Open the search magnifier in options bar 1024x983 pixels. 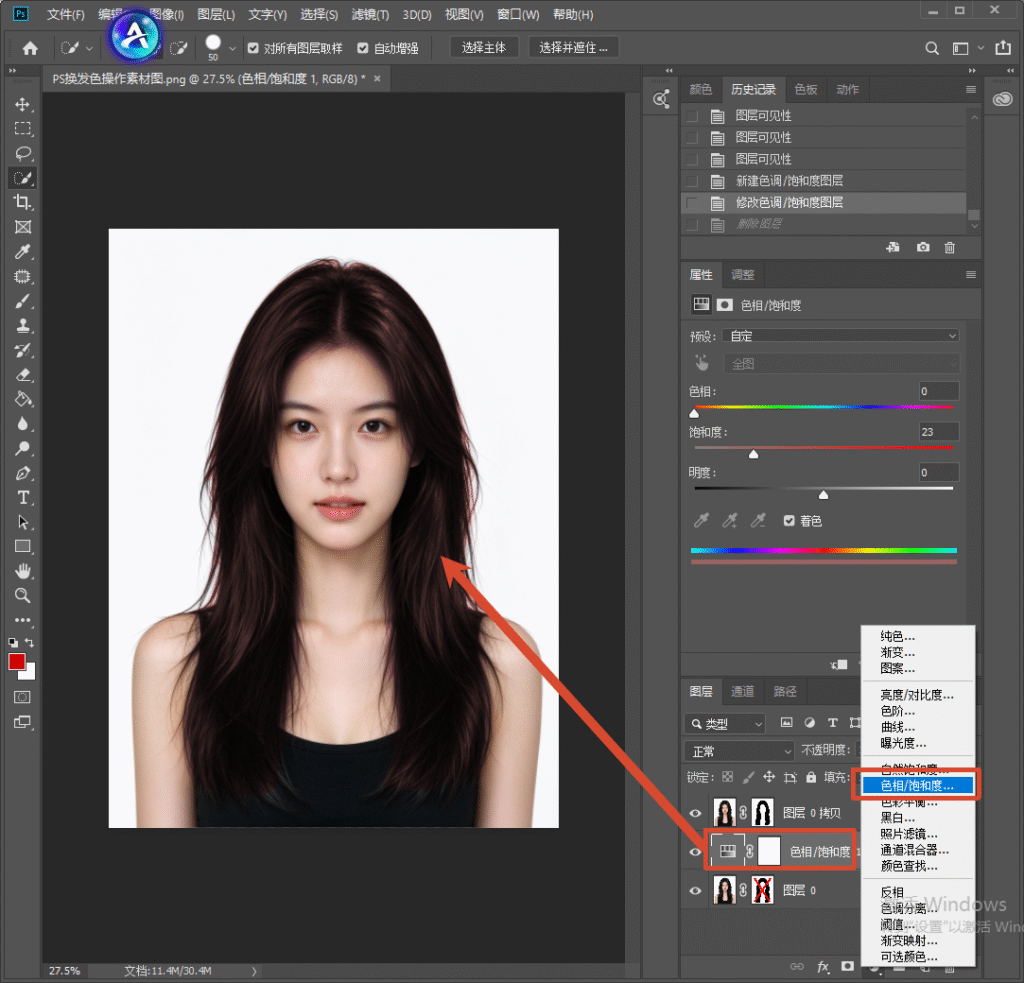pyautogui.click(x=932, y=48)
